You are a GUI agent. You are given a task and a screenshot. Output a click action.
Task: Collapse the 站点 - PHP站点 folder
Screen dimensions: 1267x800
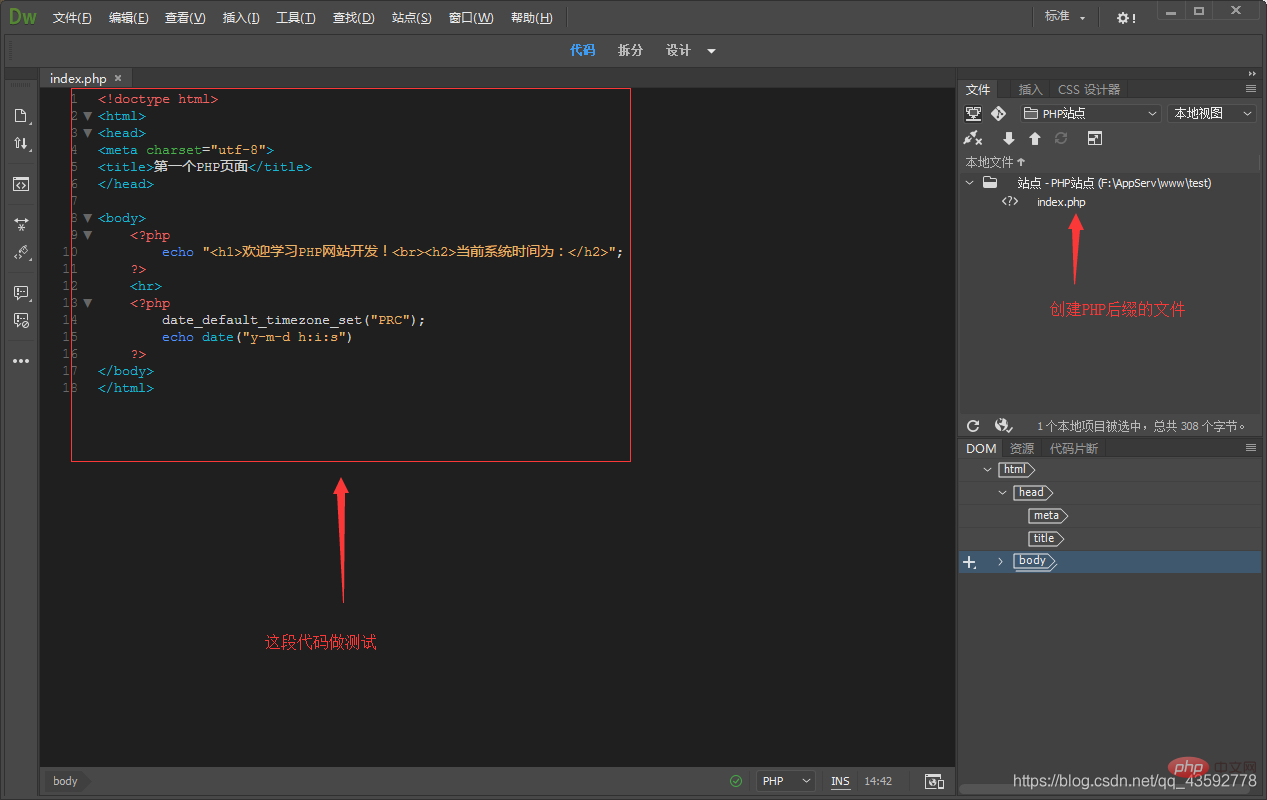point(969,183)
